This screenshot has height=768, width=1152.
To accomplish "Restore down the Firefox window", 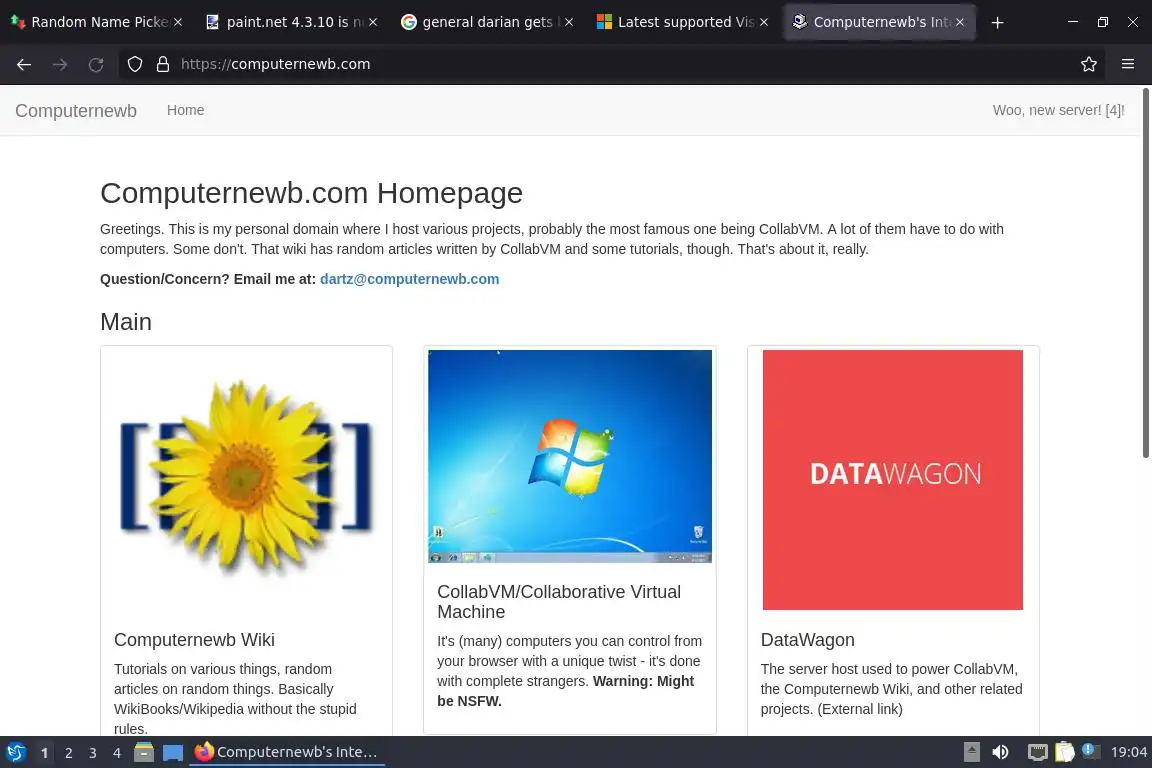I will pos(1103,23).
